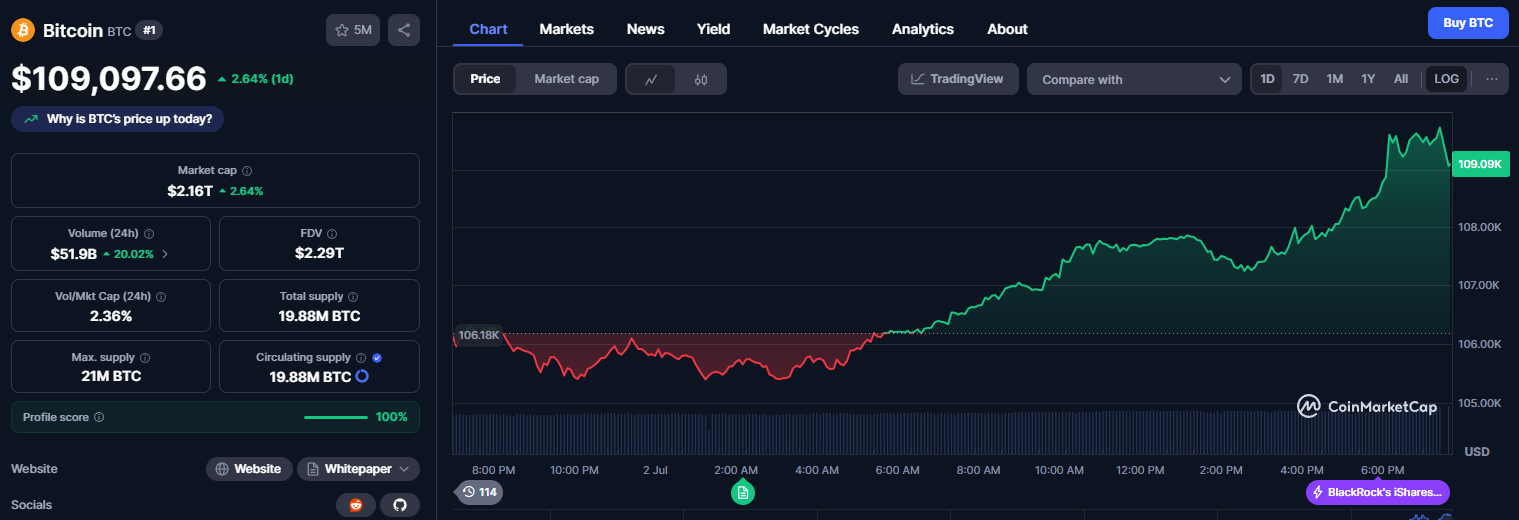The image size is (1519, 520).
Task: Set chart range to All
Action: [1401, 79]
